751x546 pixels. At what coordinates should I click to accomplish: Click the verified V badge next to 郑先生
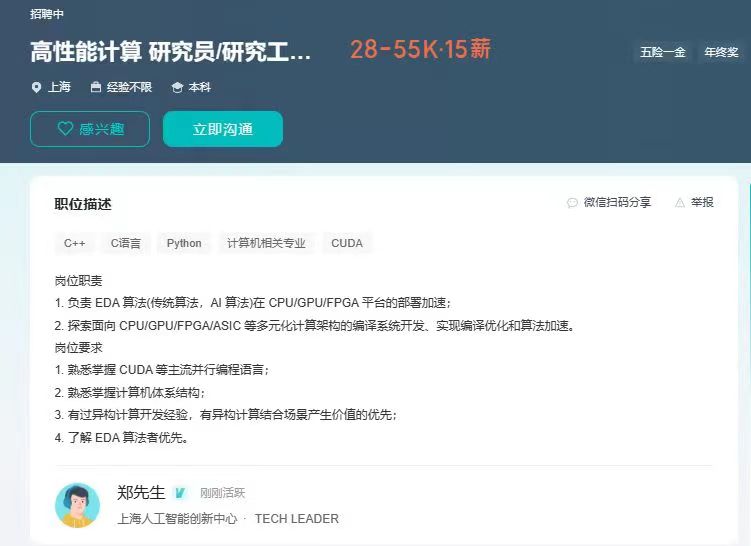pos(180,492)
